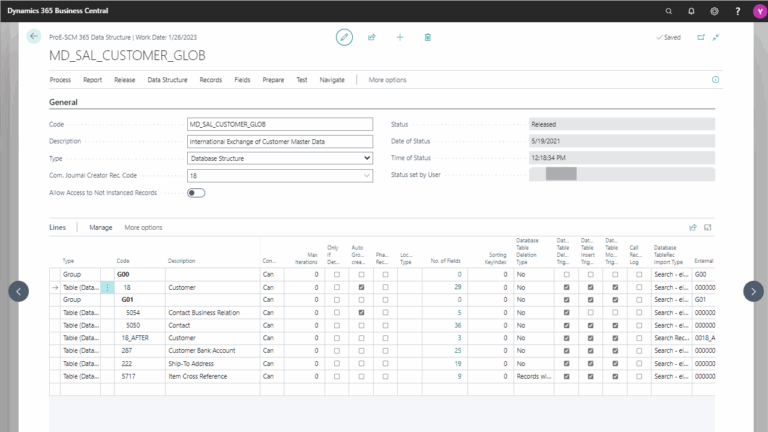Screen dimensions: 768x432
Task: Click More options in page menu
Action: coord(387,80)
